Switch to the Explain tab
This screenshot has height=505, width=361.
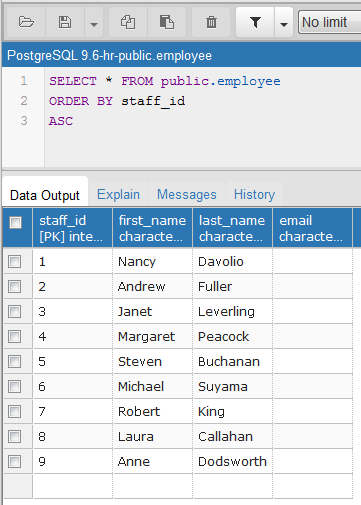tap(118, 194)
